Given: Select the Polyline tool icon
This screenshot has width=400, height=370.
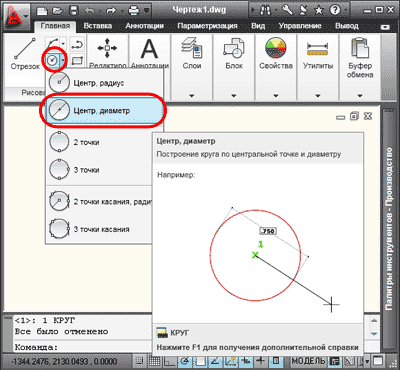Looking at the screenshot, I should coord(77,44).
